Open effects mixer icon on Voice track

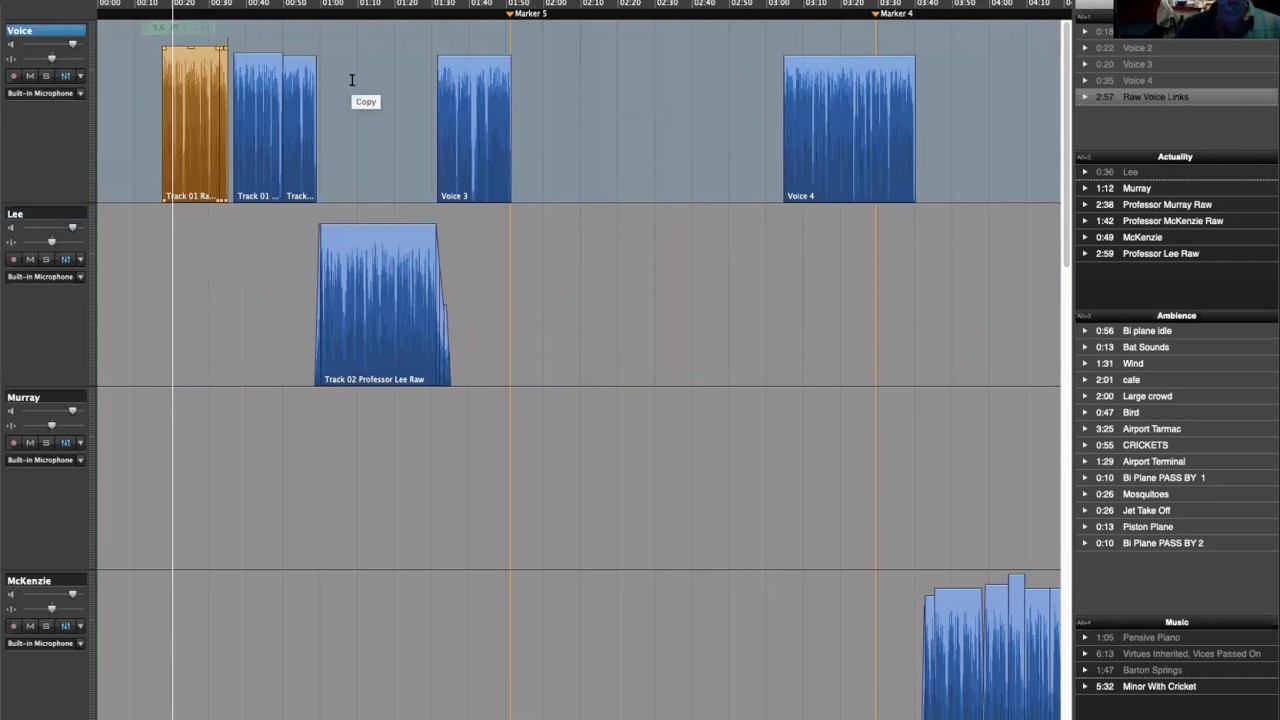(x=65, y=76)
